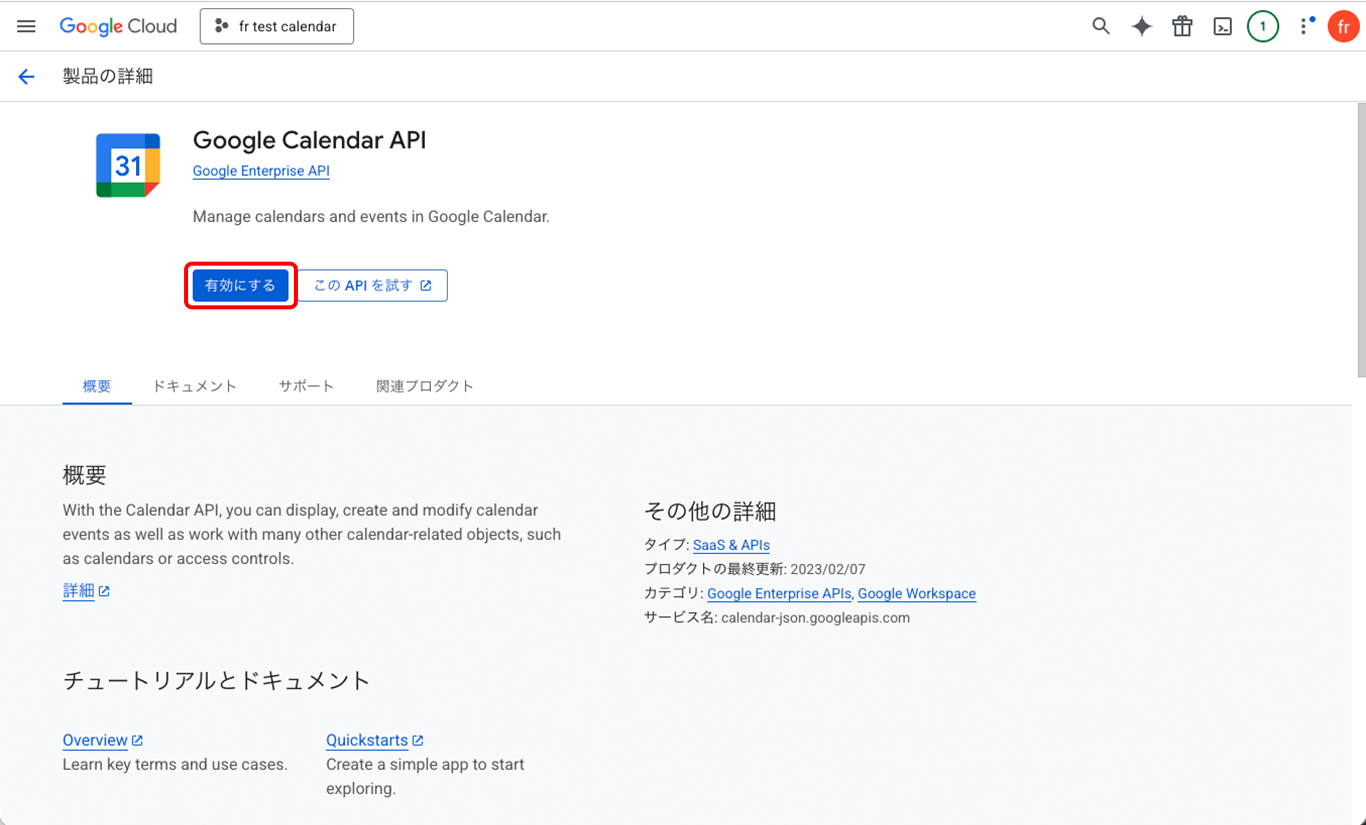Screen dimensions: 1366x825
Task: Click the gift free trial icon
Action: click(x=1182, y=27)
